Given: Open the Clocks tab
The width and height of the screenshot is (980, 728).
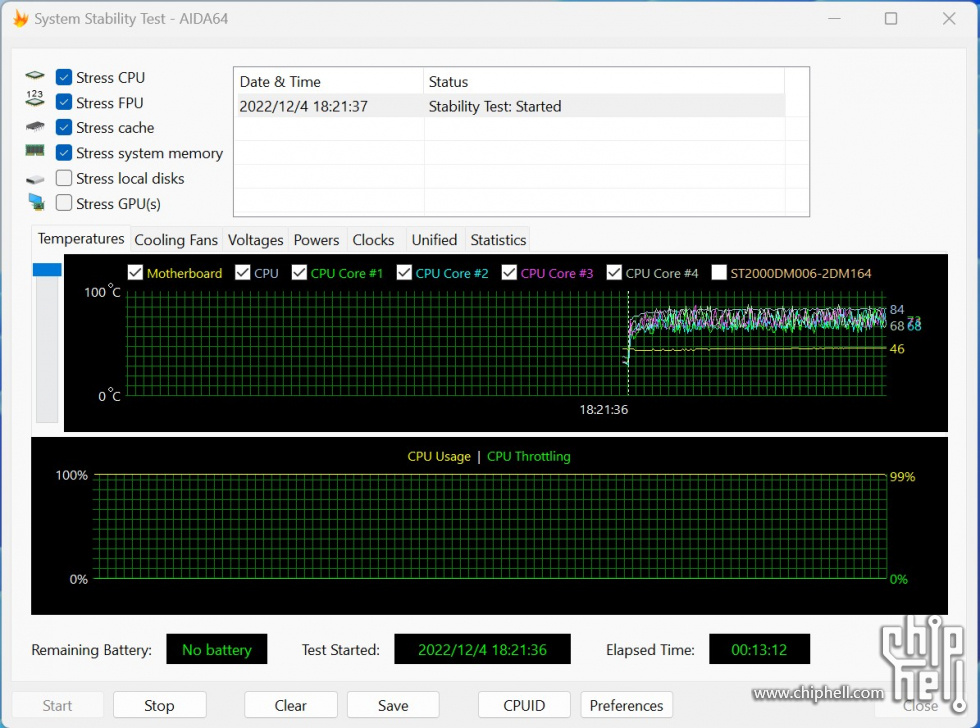Looking at the screenshot, I should (373, 240).
